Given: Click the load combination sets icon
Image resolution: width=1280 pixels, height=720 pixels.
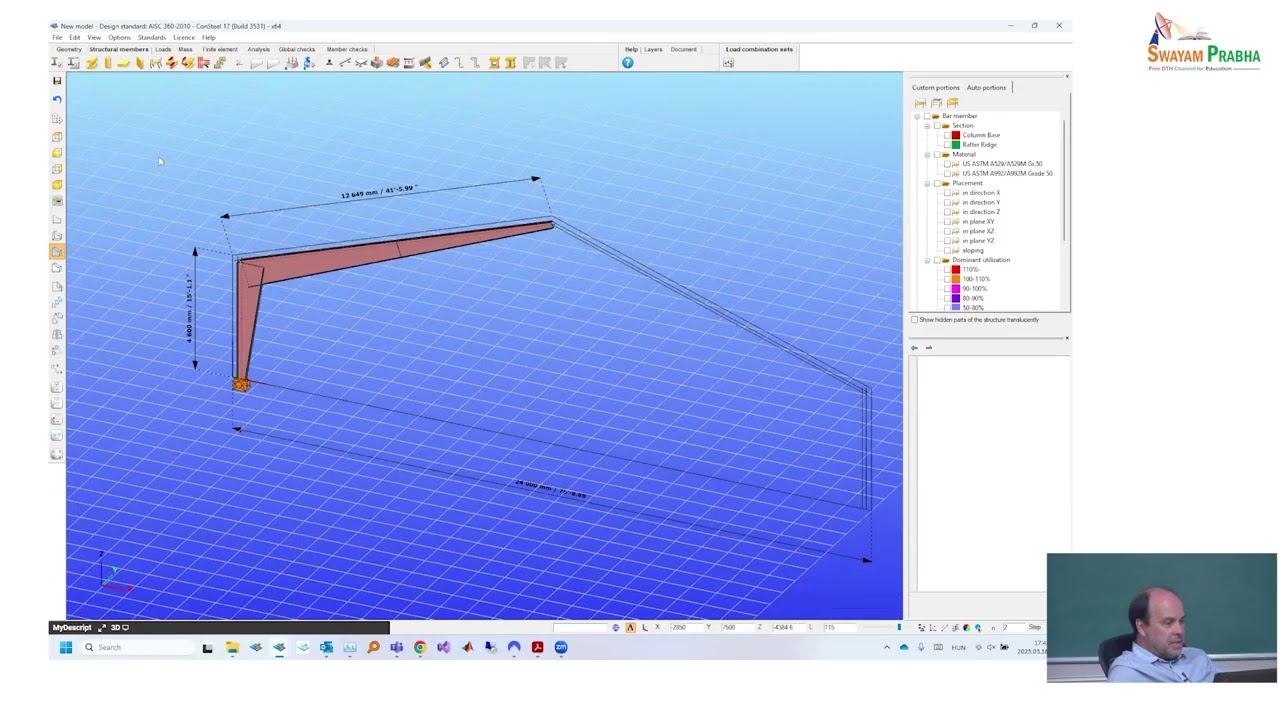Looking at the screenshot, I should tap(728, 63).
